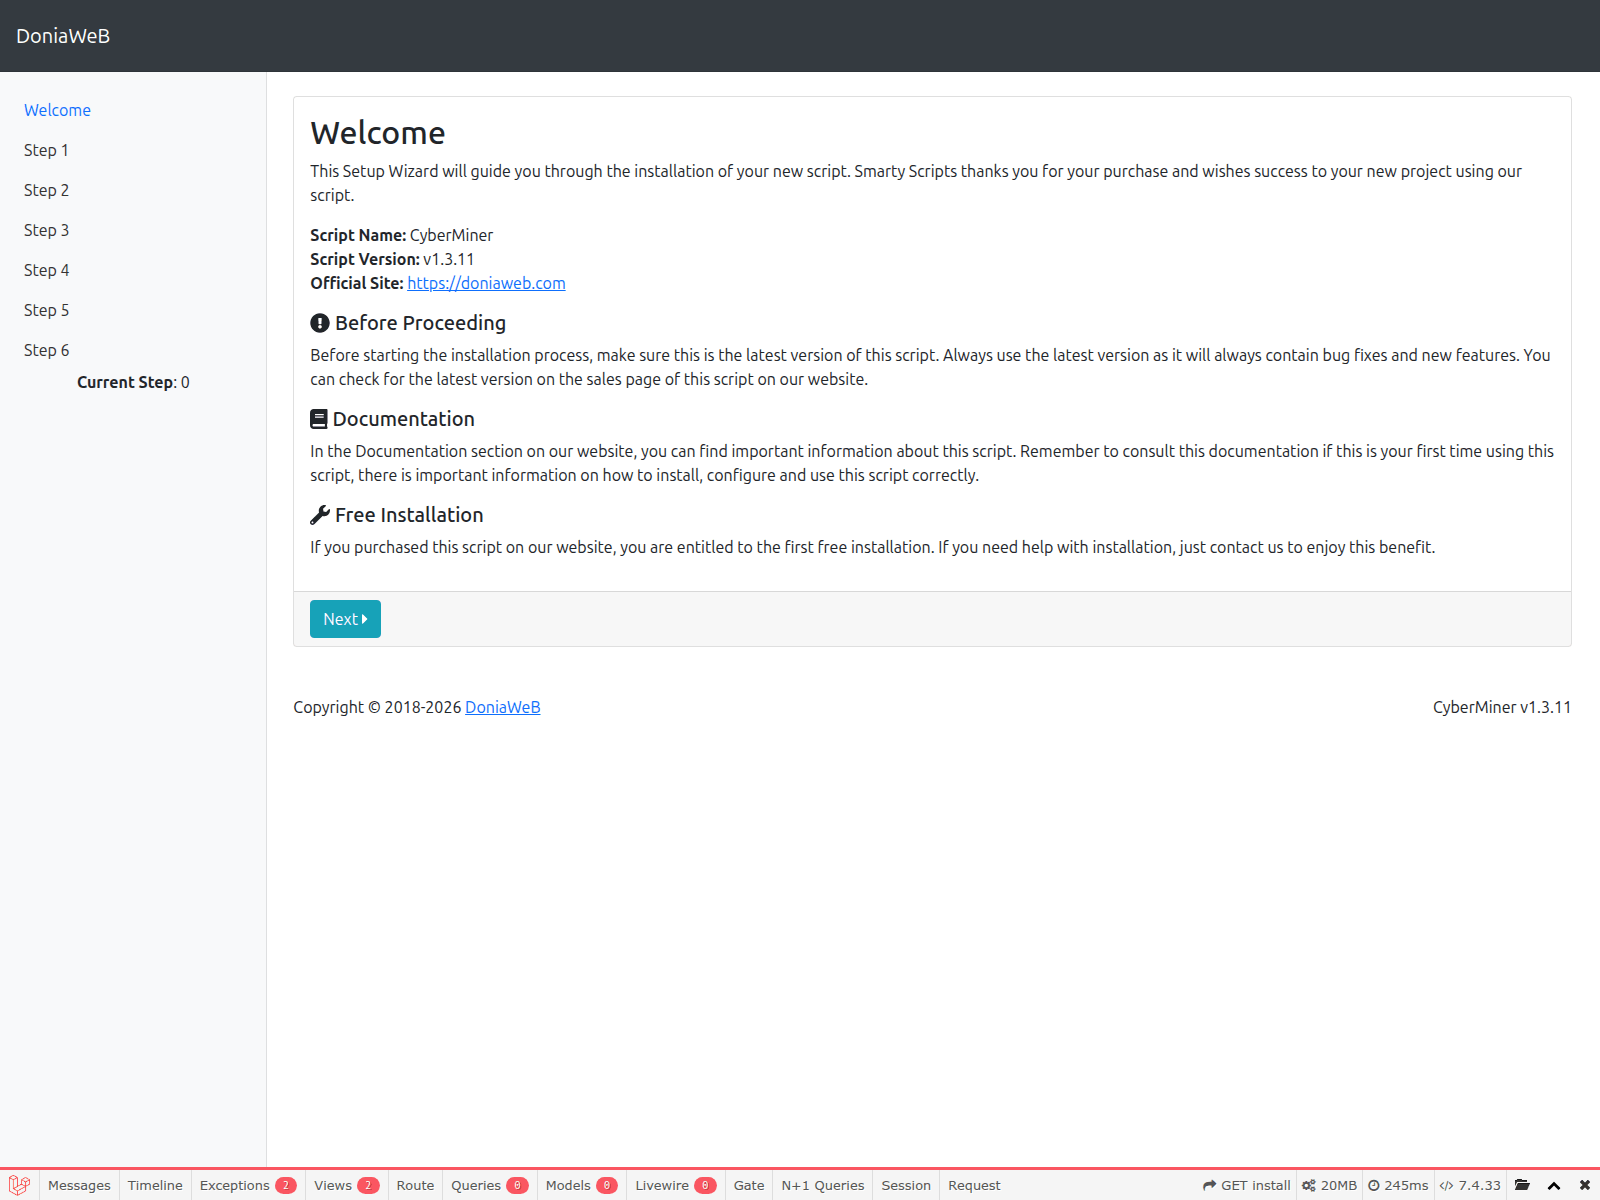Click the Welcome page heading
The height and width of the screenshot is (1200, 1600).
point(378,133)
